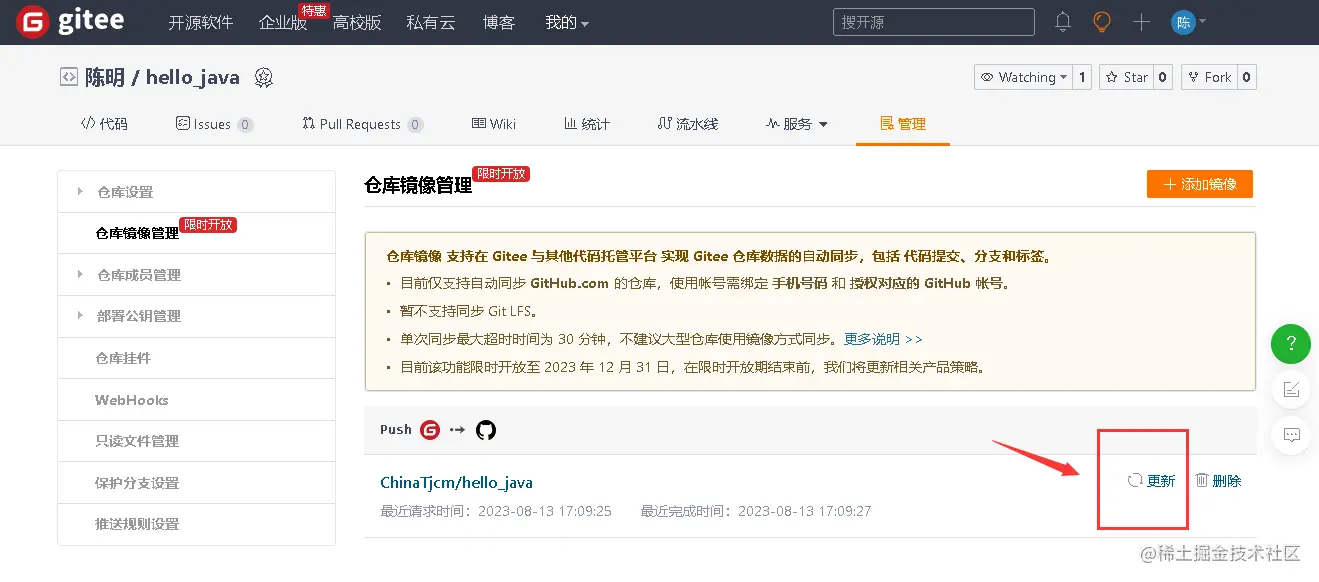Image resolution: width=1319 pixels, height=582 pixels.
Task: Click the 搜开源 search field
Action: click(x=933, y=22)
